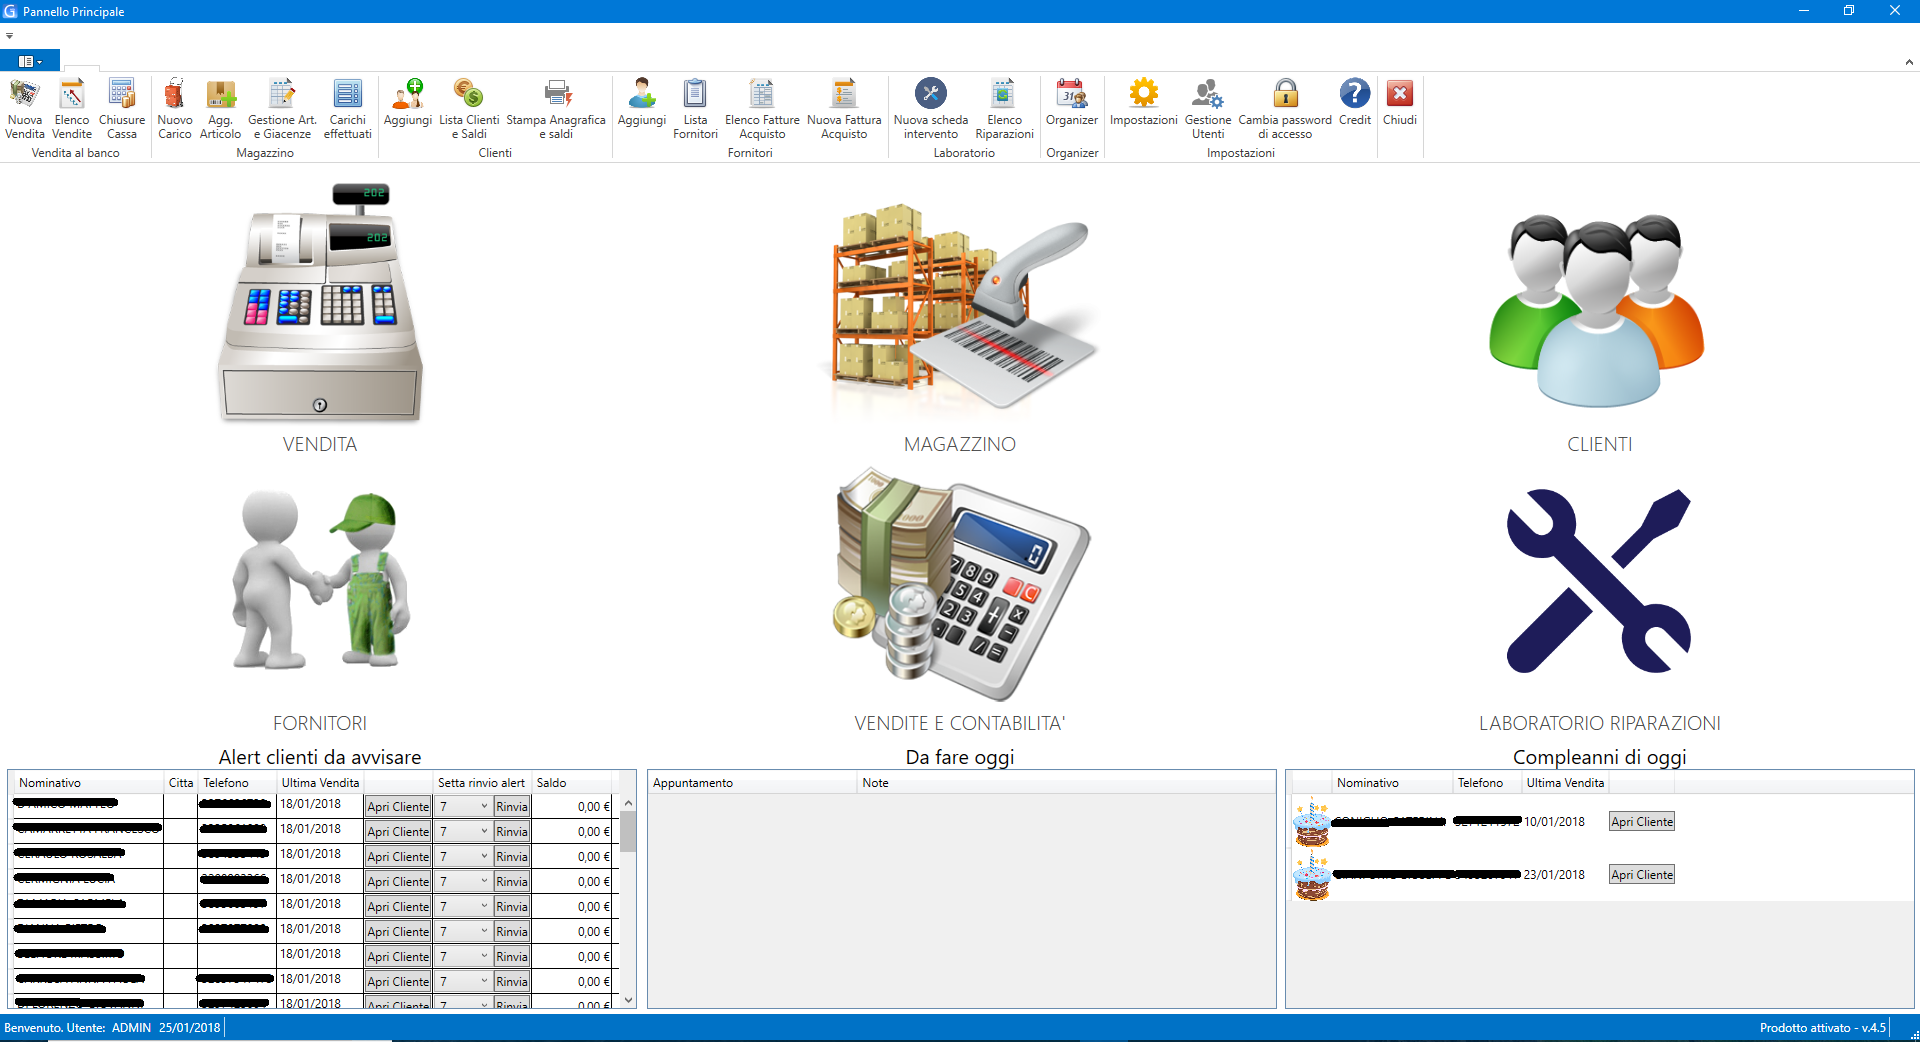The image size is (1920, 1042).
Task: Click Apri Cliente in first alert row
Action: point(397,807)
